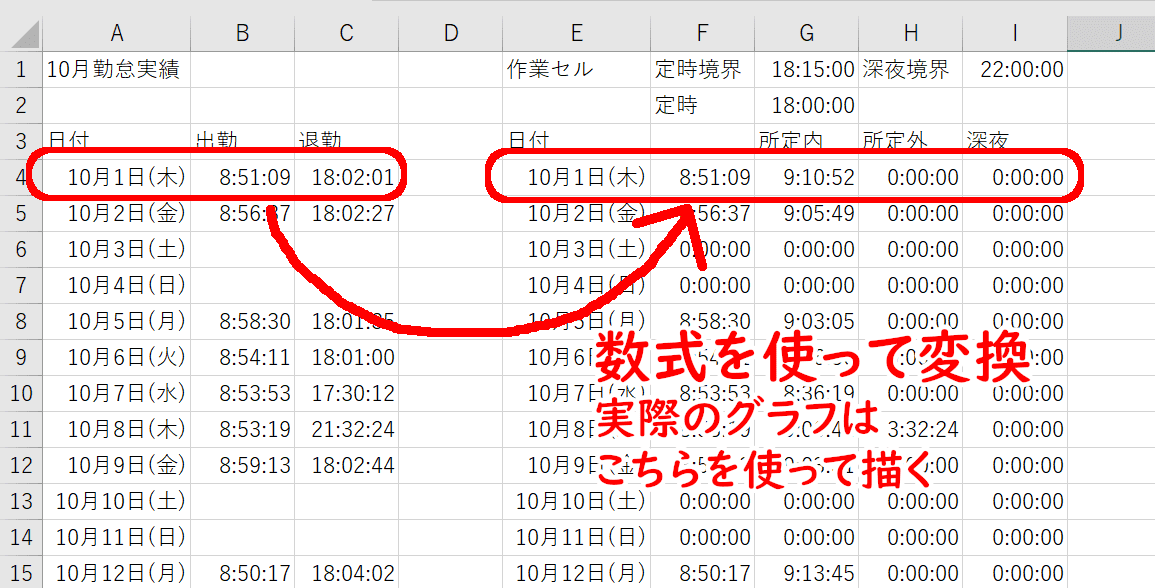Select row 7 header
This screenshot has width=1155, height=588.
click(x=21, y=286)
